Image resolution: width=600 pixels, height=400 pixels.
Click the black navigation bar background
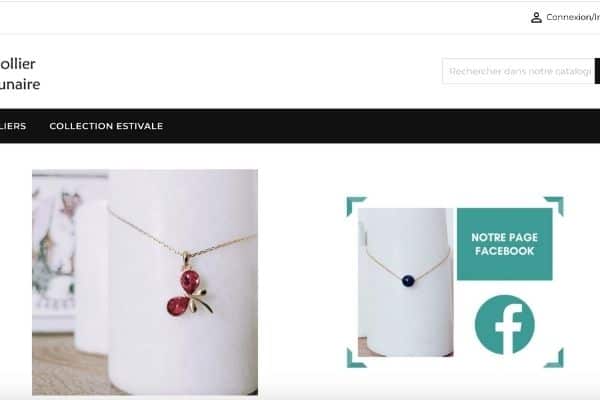point(344,126)
